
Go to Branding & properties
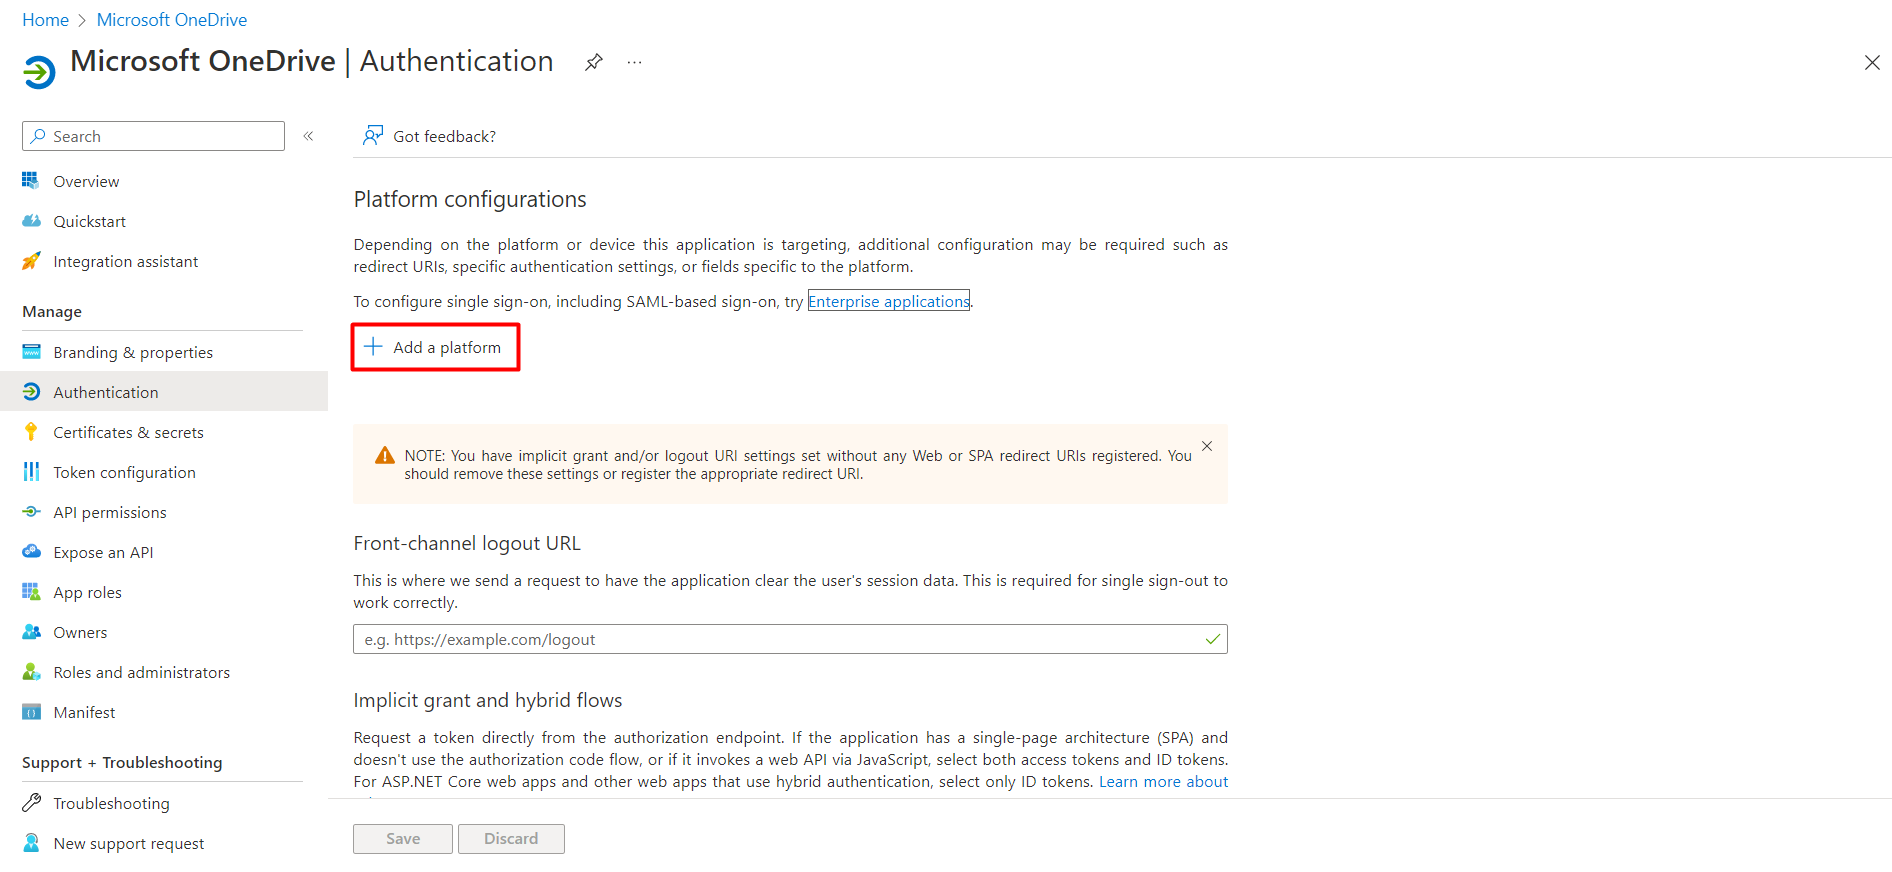133,353
